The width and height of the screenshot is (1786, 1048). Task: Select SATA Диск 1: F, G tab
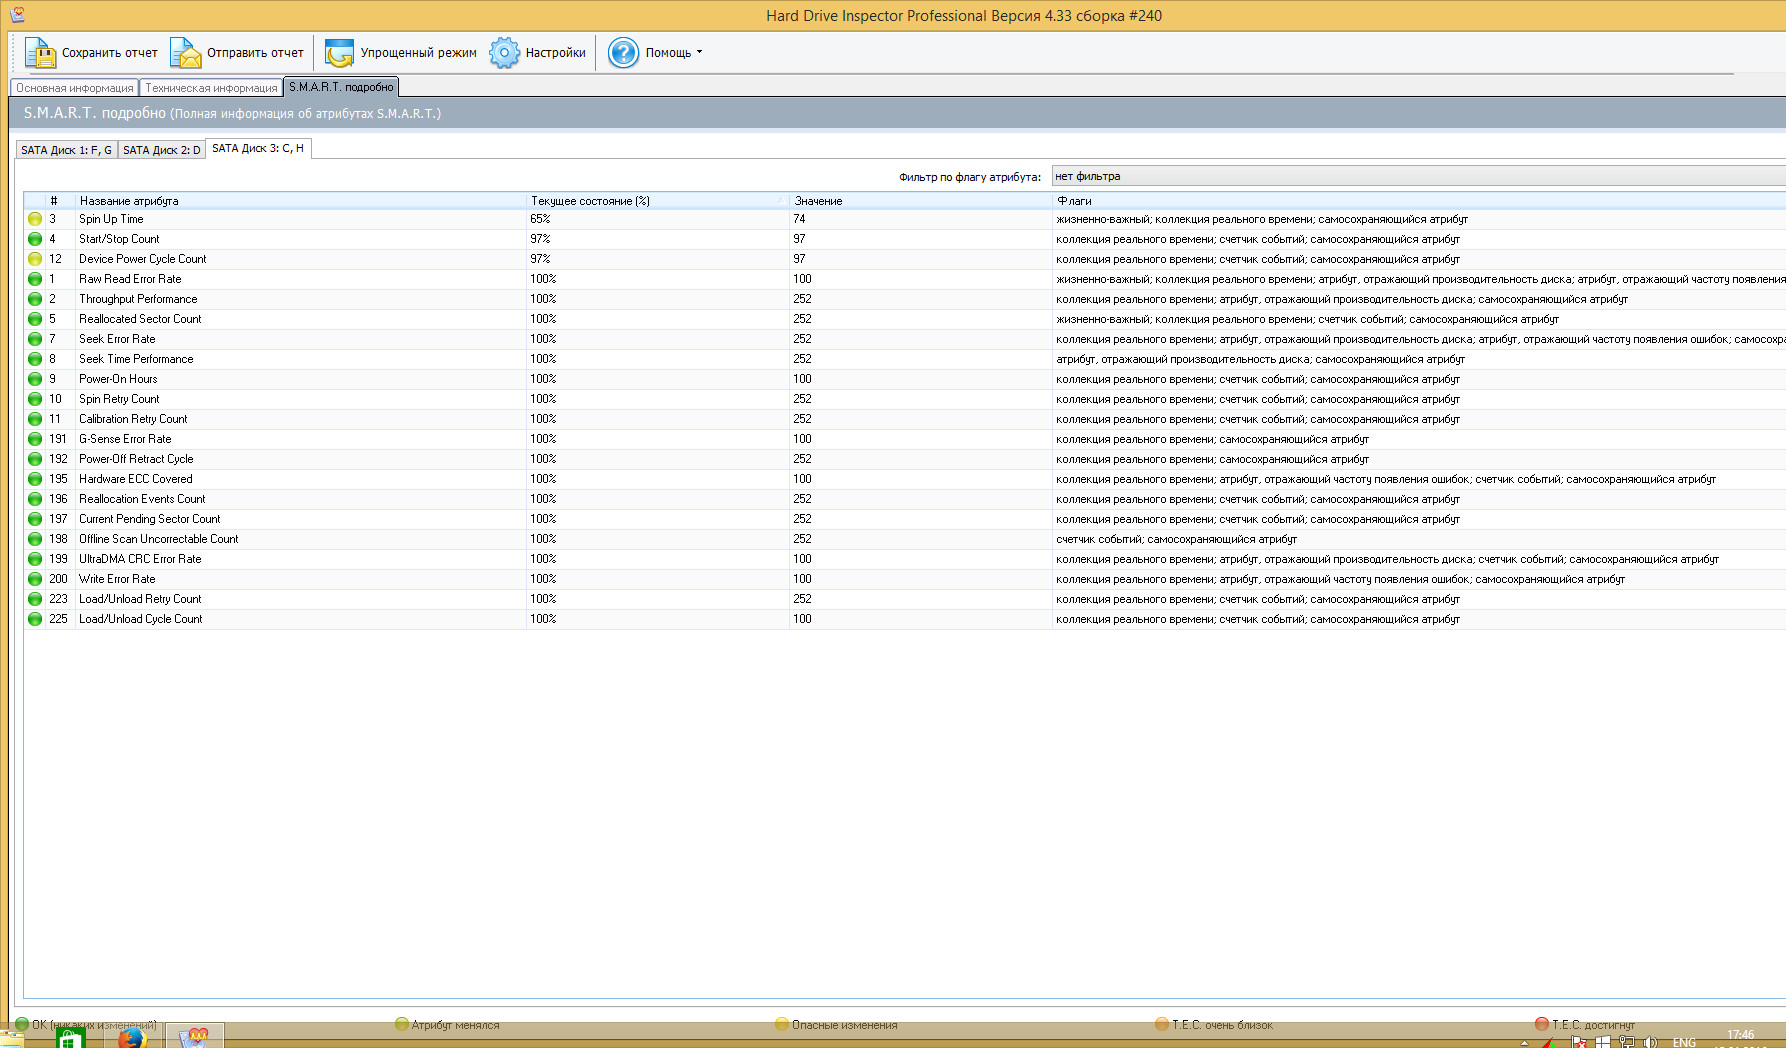(x=66, y=150)
